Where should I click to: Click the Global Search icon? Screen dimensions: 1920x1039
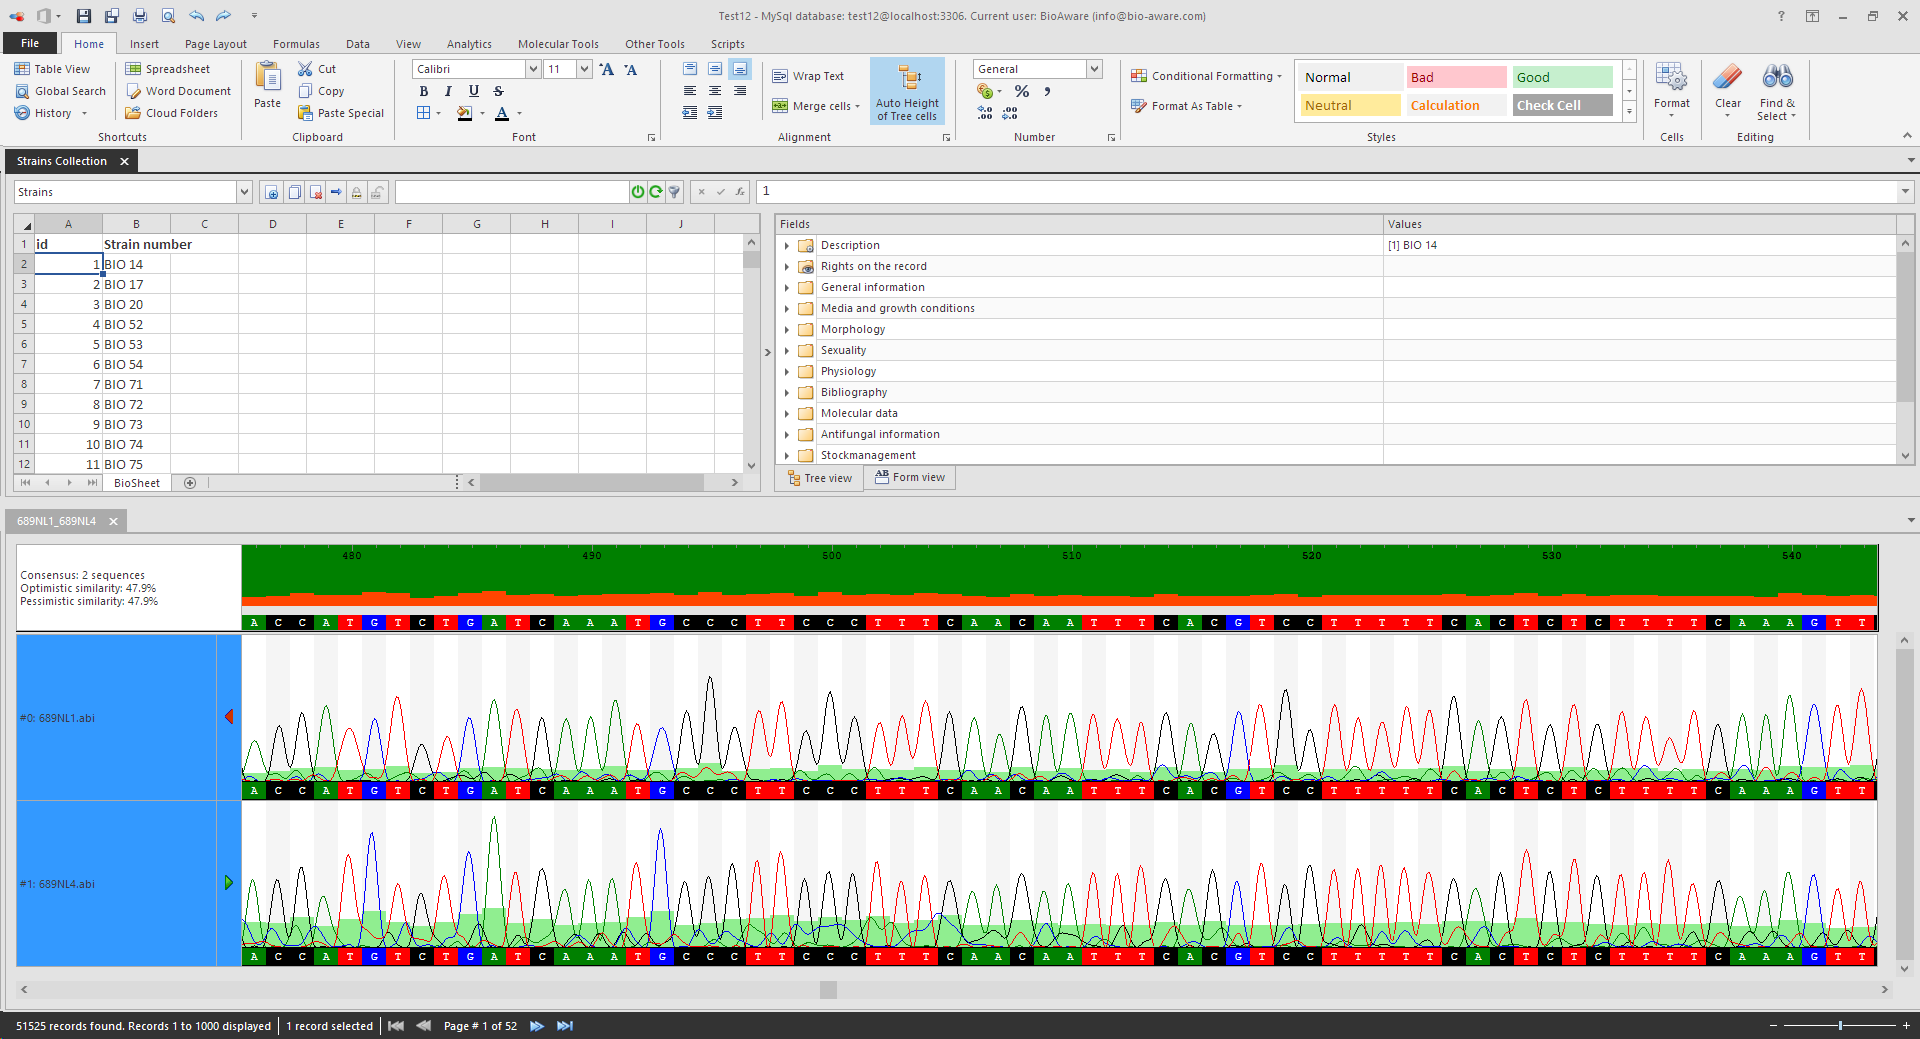click(x=22, y=91)
